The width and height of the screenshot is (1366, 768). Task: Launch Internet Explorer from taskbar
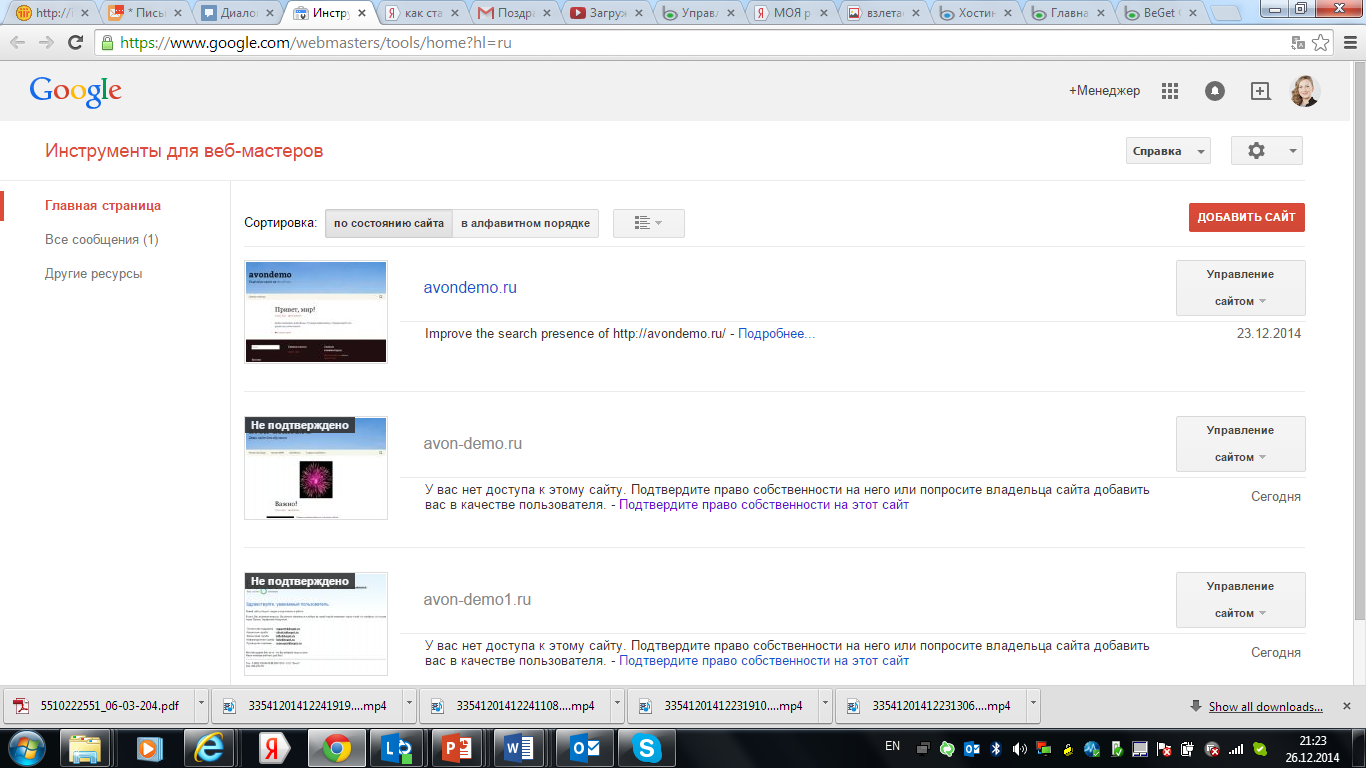point(211,748)
